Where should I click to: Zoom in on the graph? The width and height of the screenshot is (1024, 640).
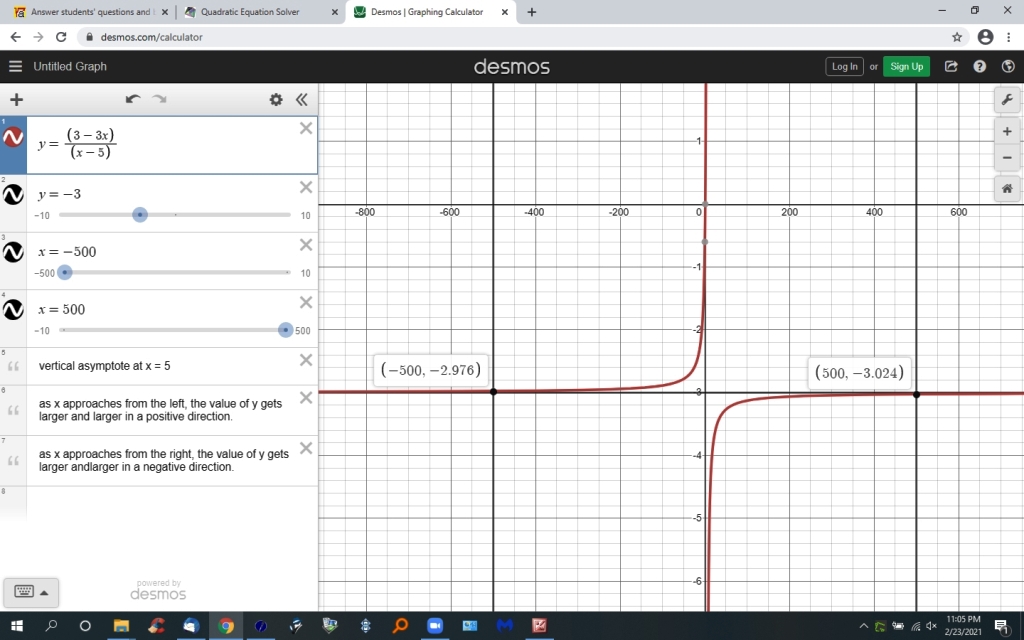(x=1007, y=131)
